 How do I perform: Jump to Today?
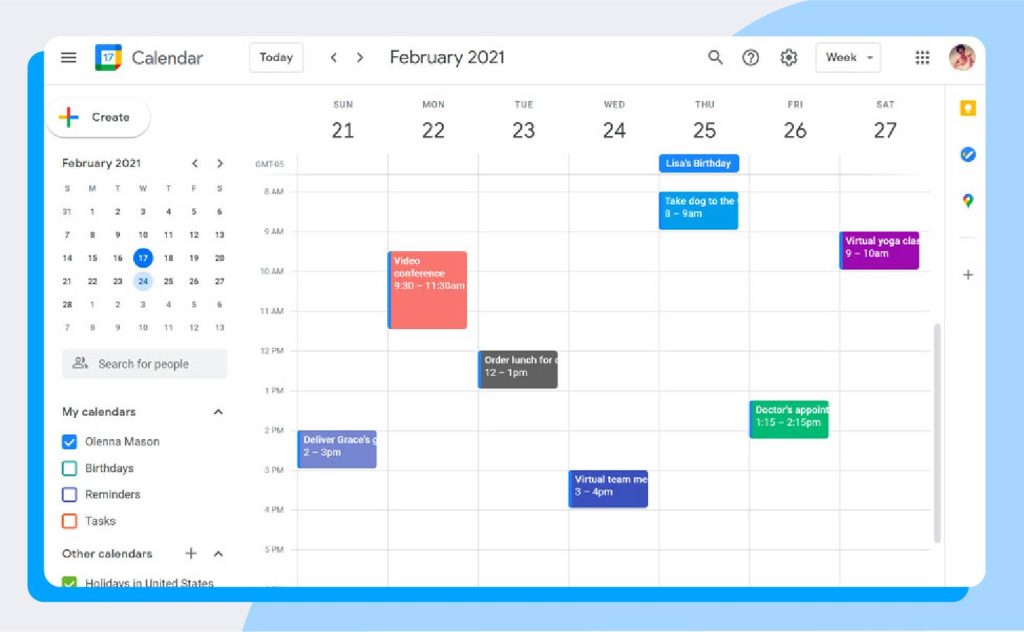pyautogui.click(x=275, y=57)
